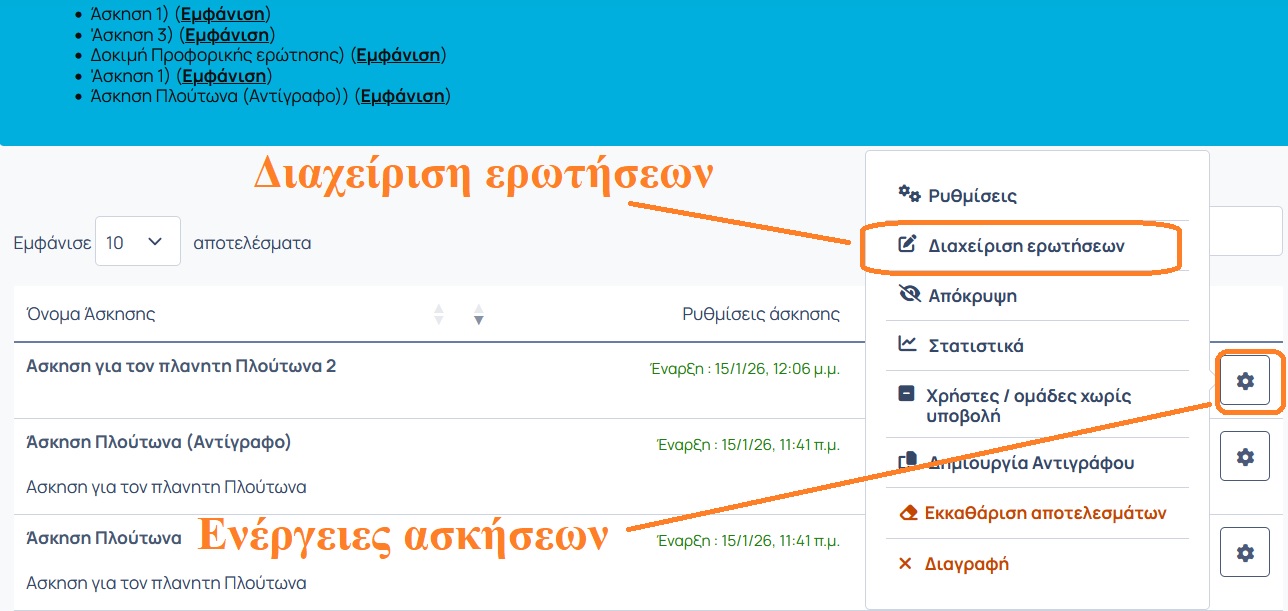Sort by Όνομα Άσκησης column arrows
The image size is (1288, 611).
(438, 314)
